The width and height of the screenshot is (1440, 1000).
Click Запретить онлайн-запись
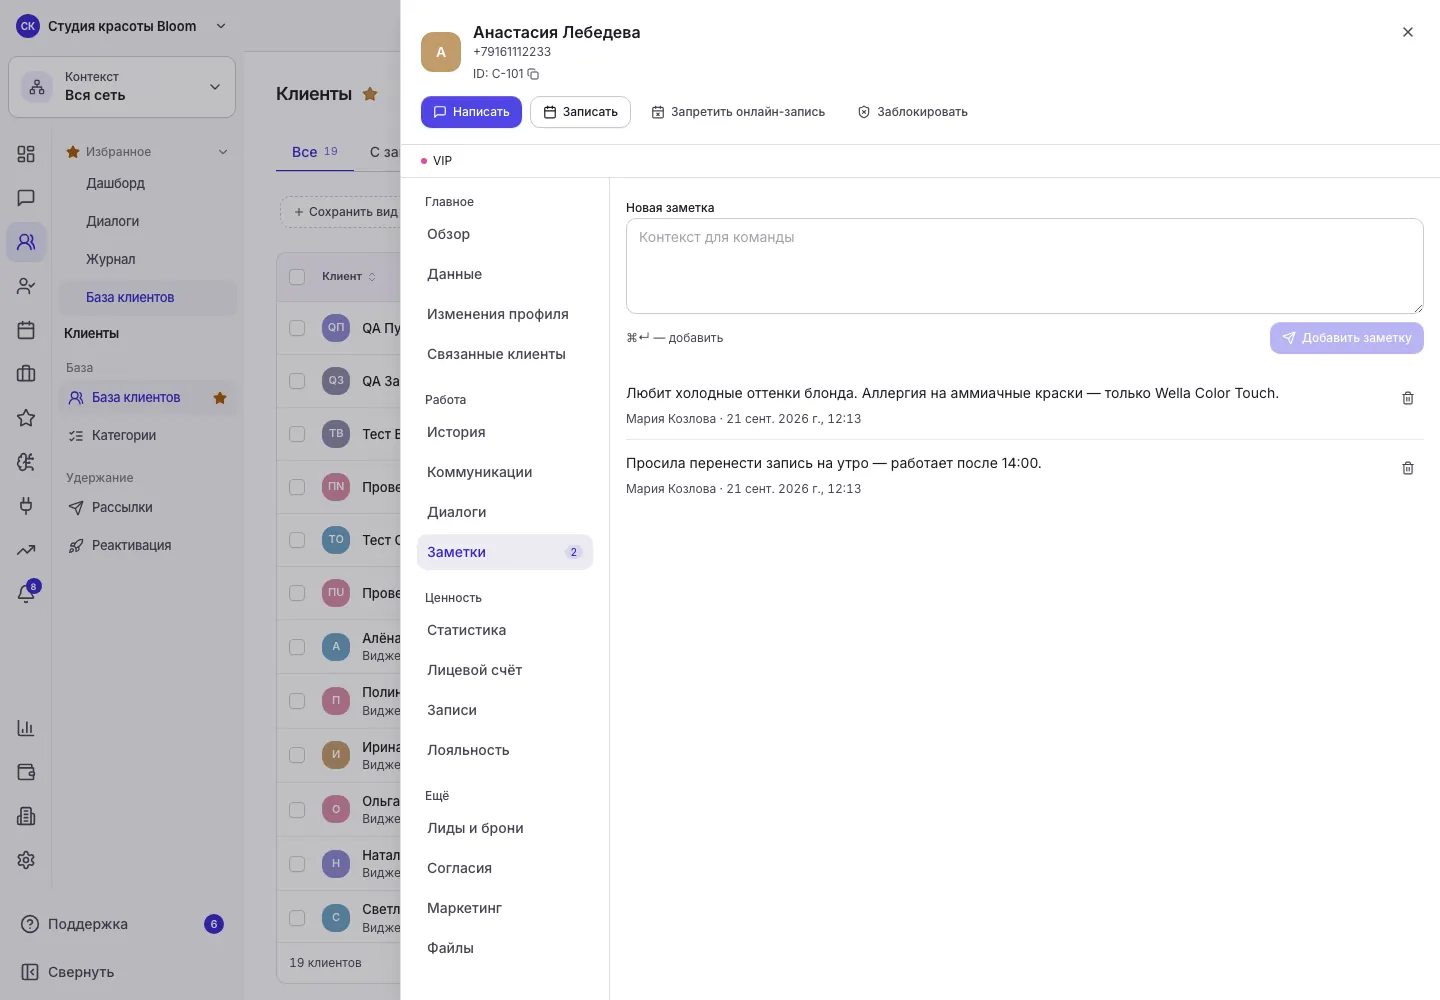point(738,112)
